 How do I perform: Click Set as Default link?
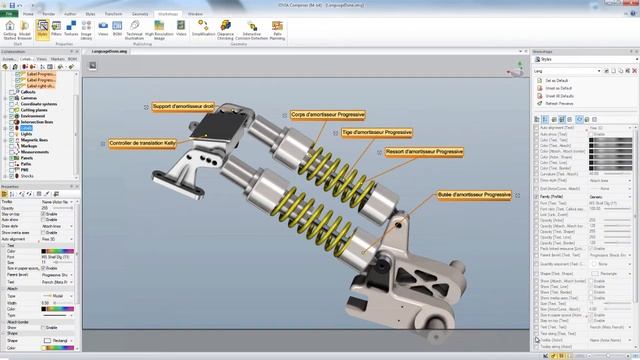click(556, 81)
